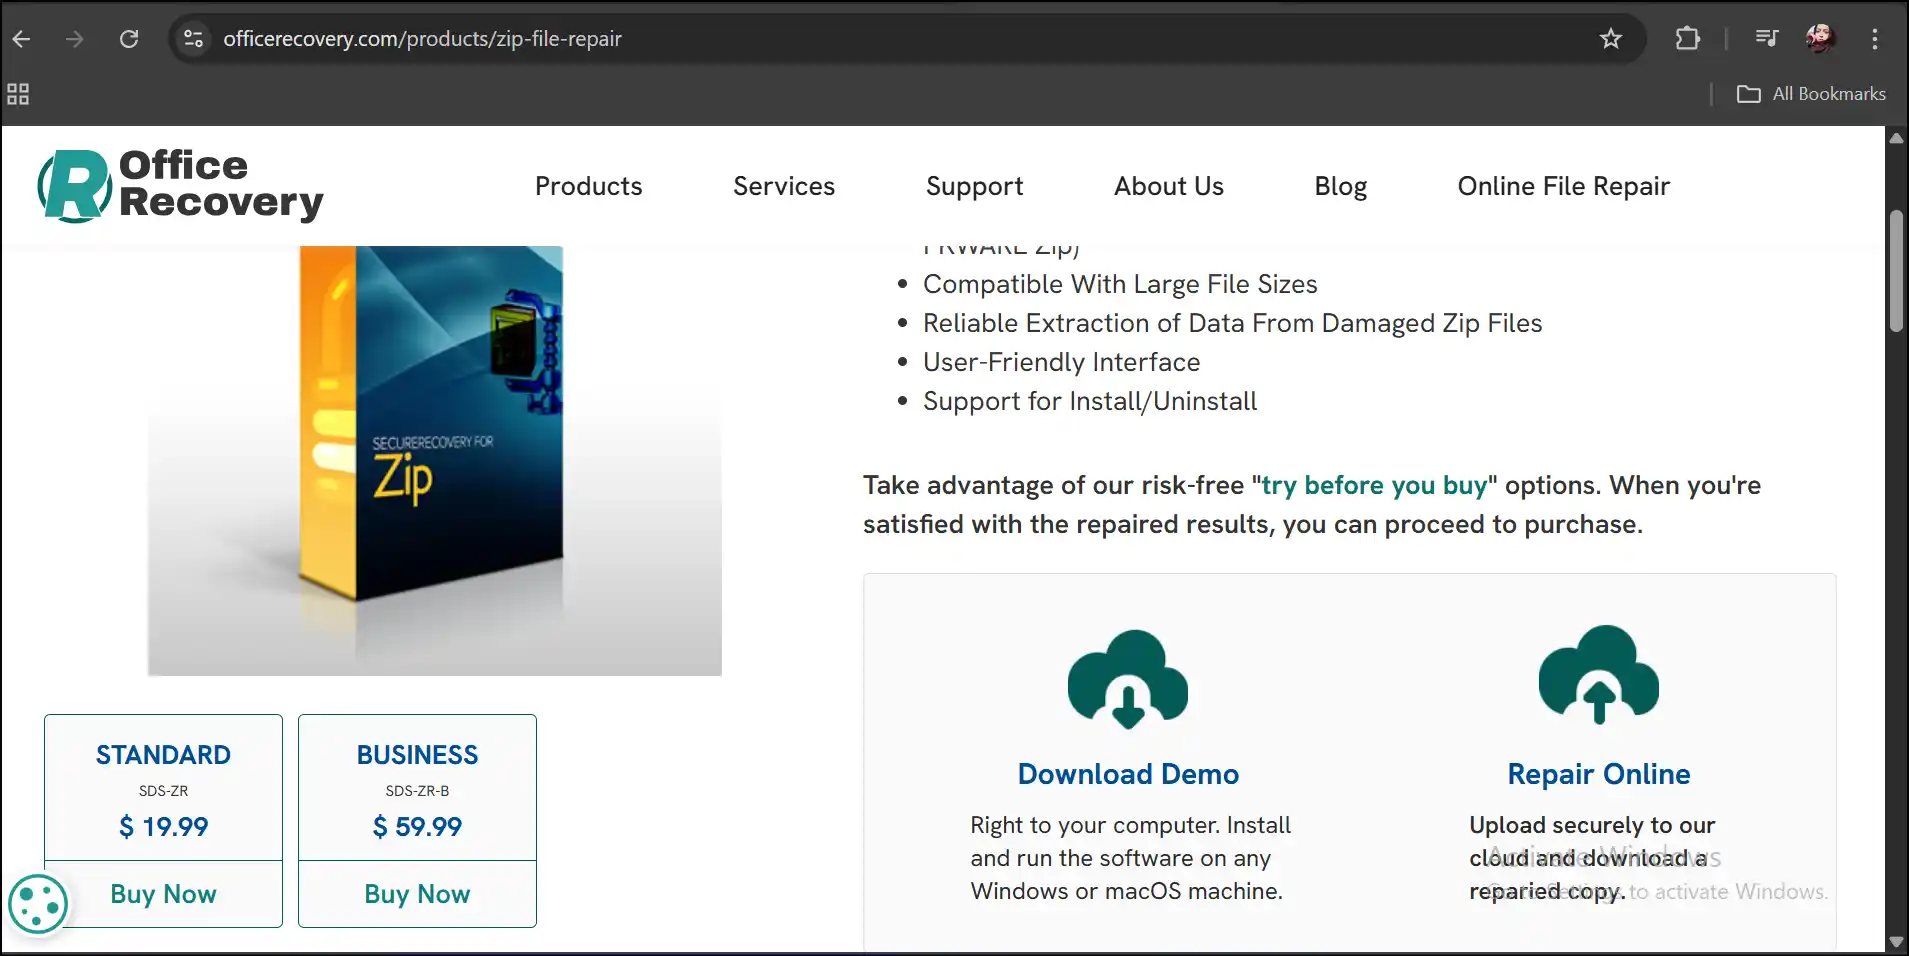
Task: Click the SDS-ZR-B product code
Action: [417, 791]
